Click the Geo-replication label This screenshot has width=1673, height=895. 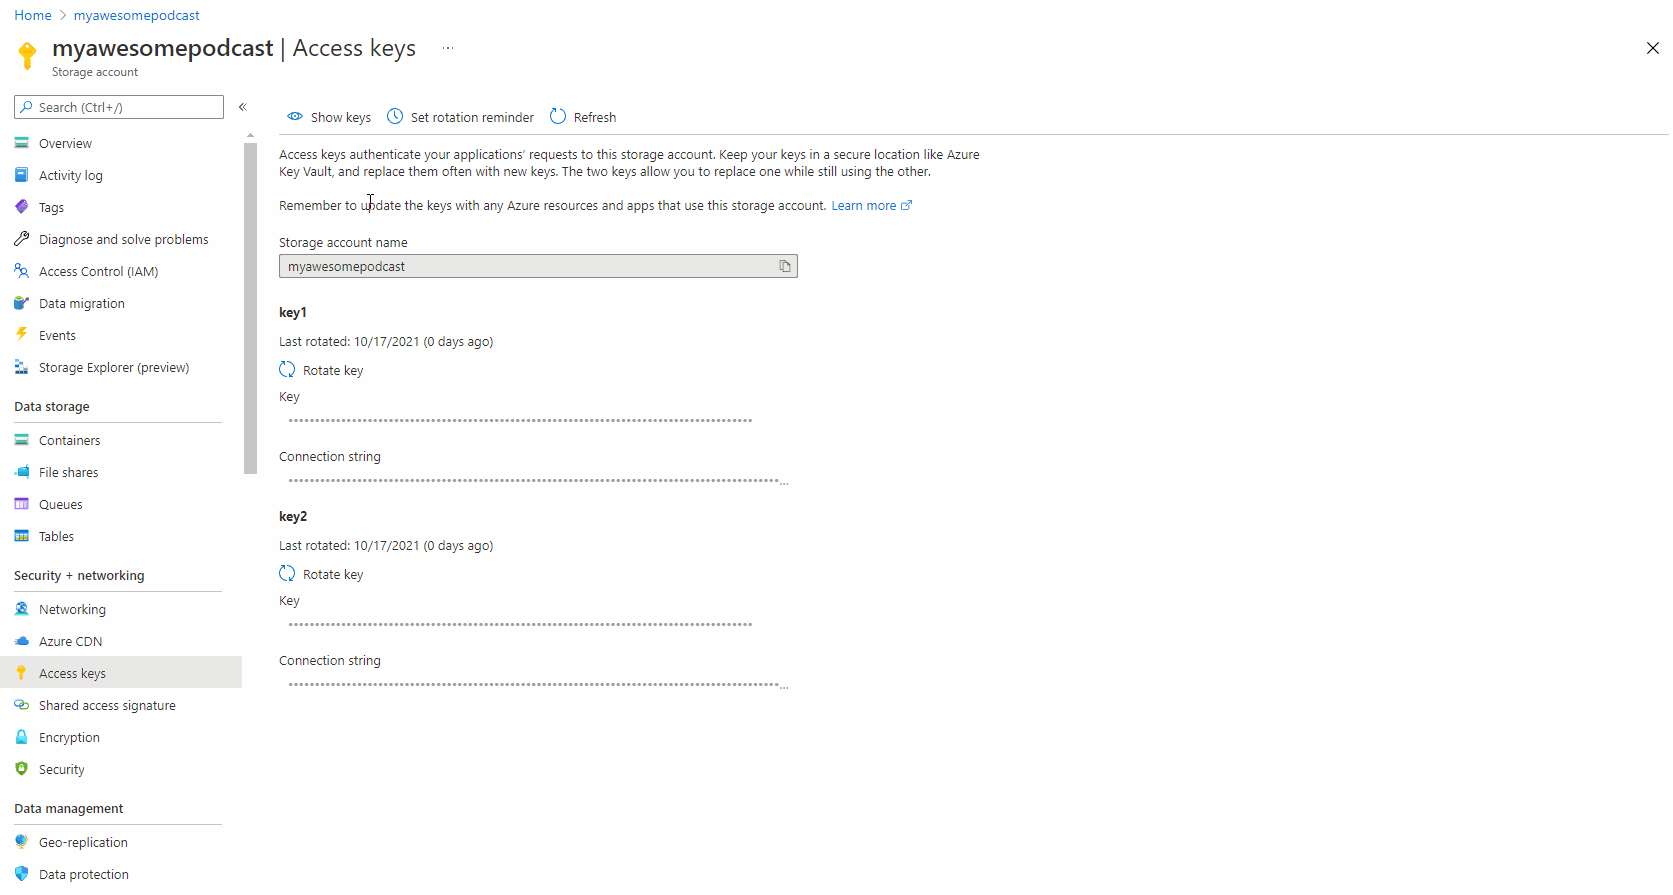83,842
